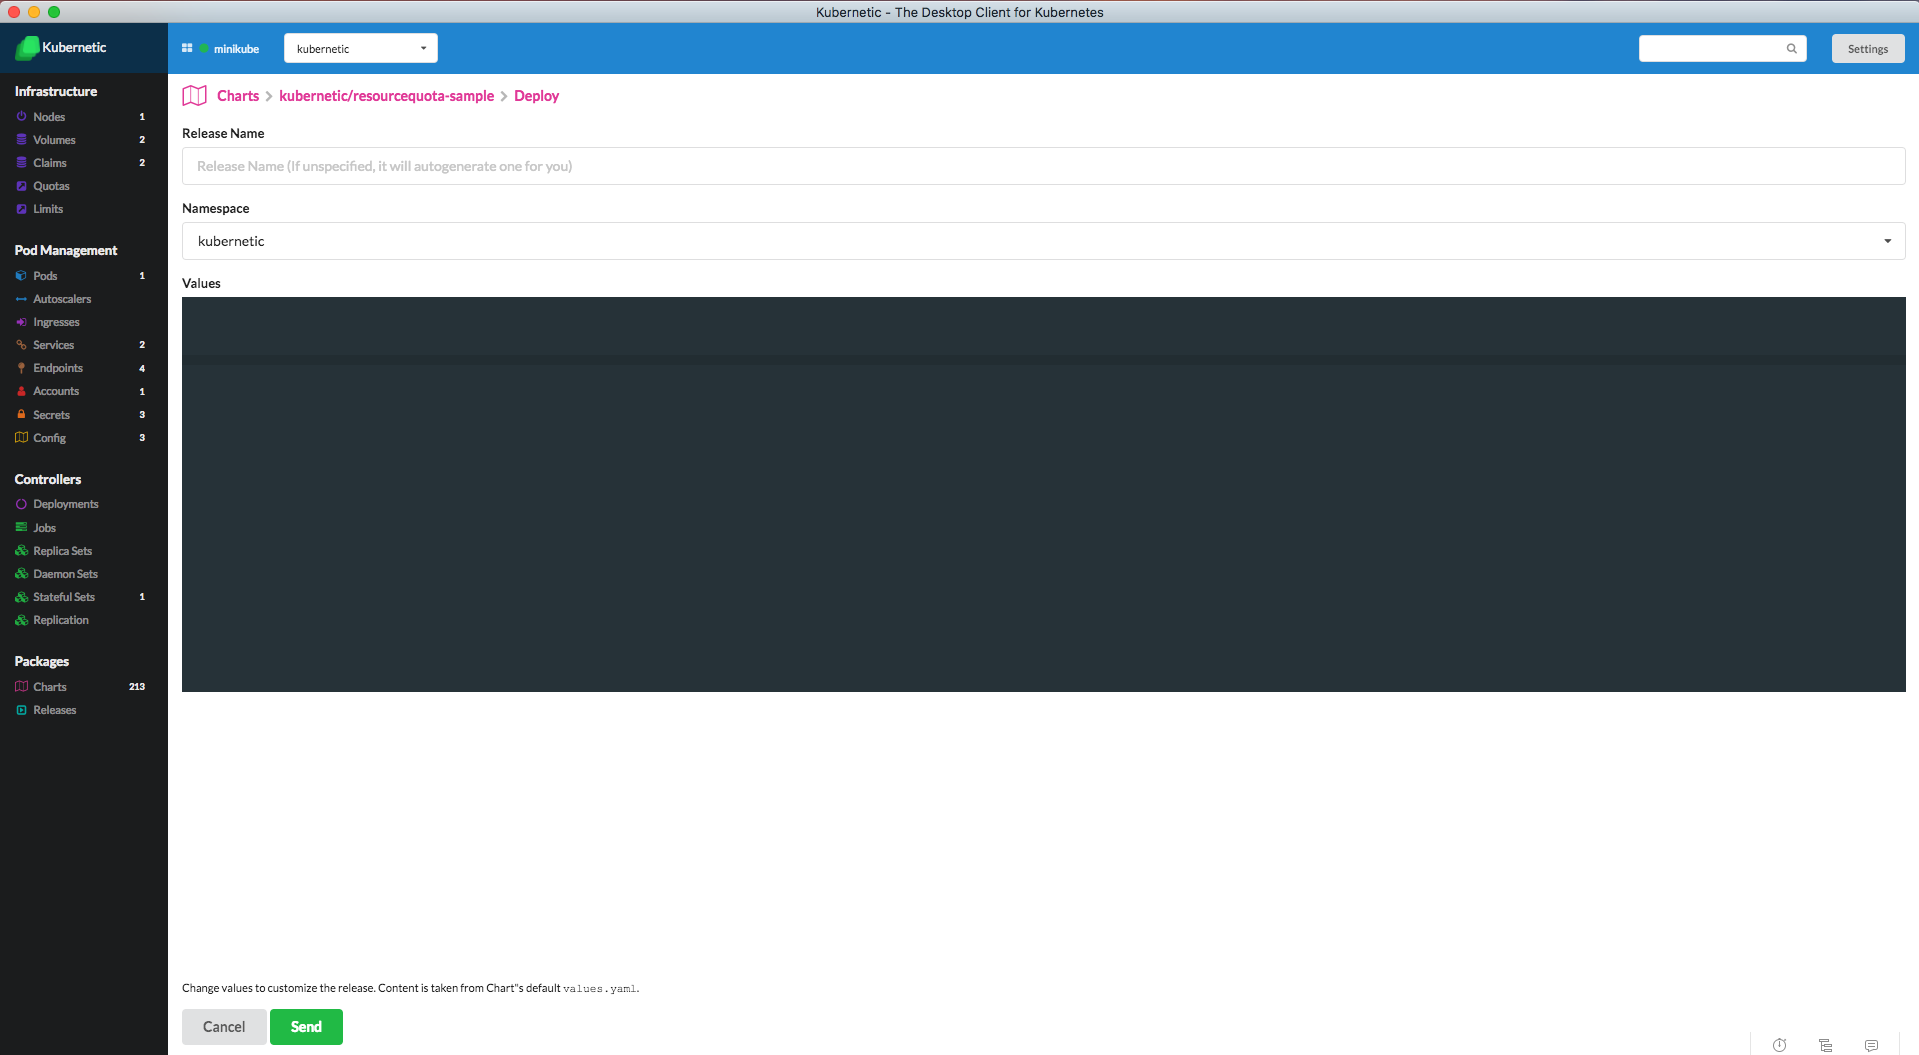The image size is (1919, 1055).
Task: Open Volumes in sidebar
Action: coord(54,140)
